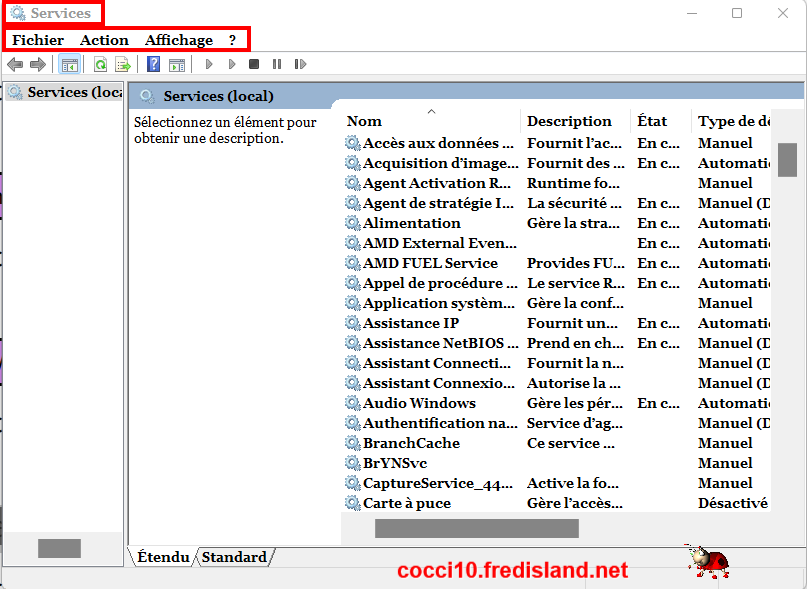Viewport: 807px width, 589px height.
Task: Click 'Ce service ...' description of BranchCache
Action: pyautogui.click(x=570, y=443)
